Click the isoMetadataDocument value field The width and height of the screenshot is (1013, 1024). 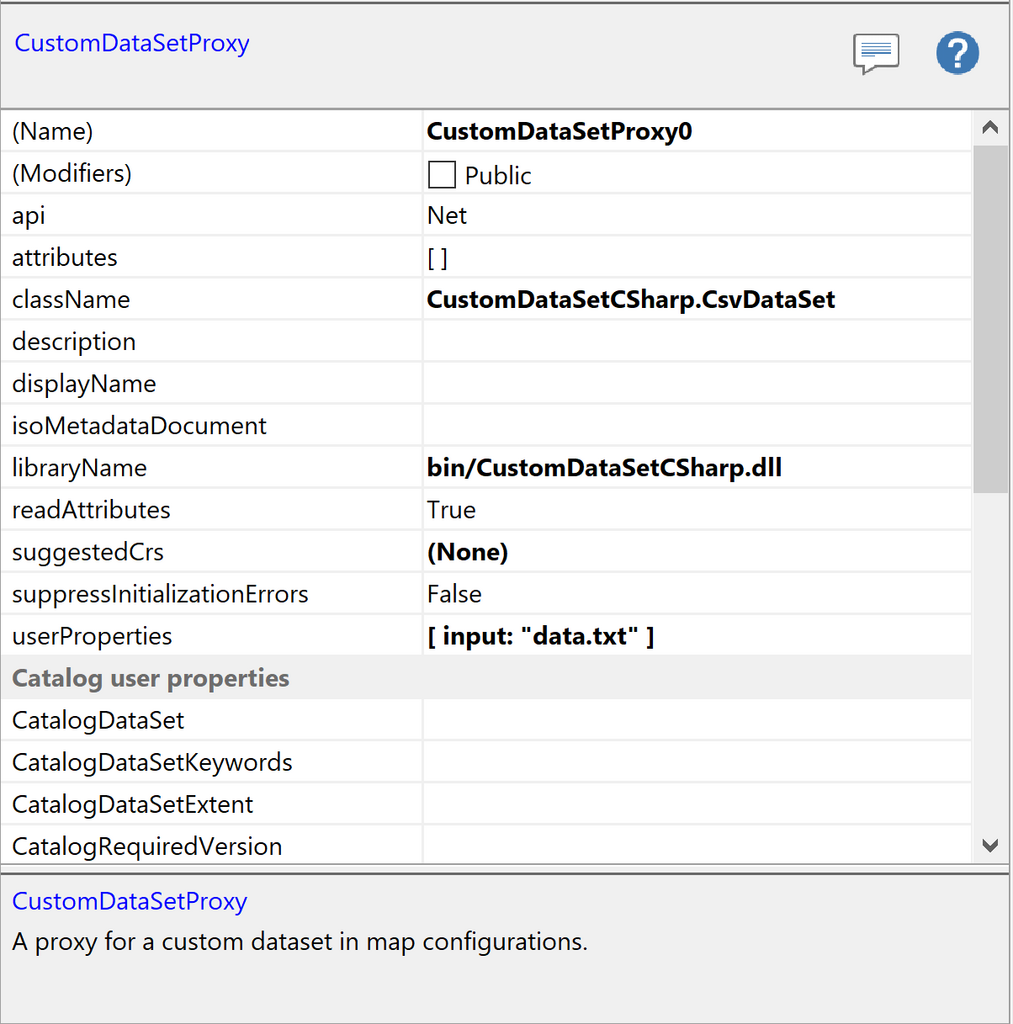[x=697, y=425]
